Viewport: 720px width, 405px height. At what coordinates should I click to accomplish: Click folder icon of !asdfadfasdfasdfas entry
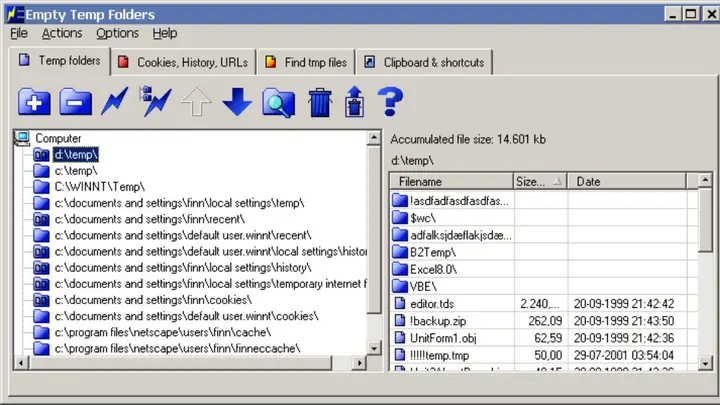(400, 200)
